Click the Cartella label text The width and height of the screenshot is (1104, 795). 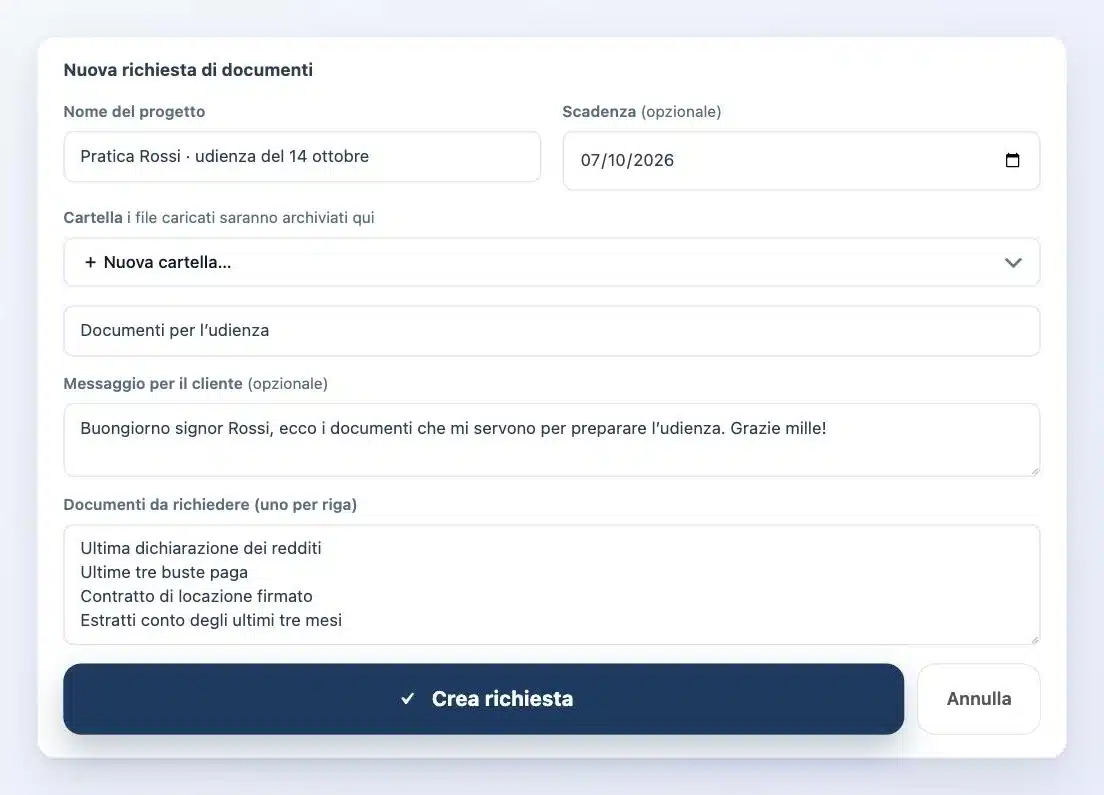pos(93,218)
